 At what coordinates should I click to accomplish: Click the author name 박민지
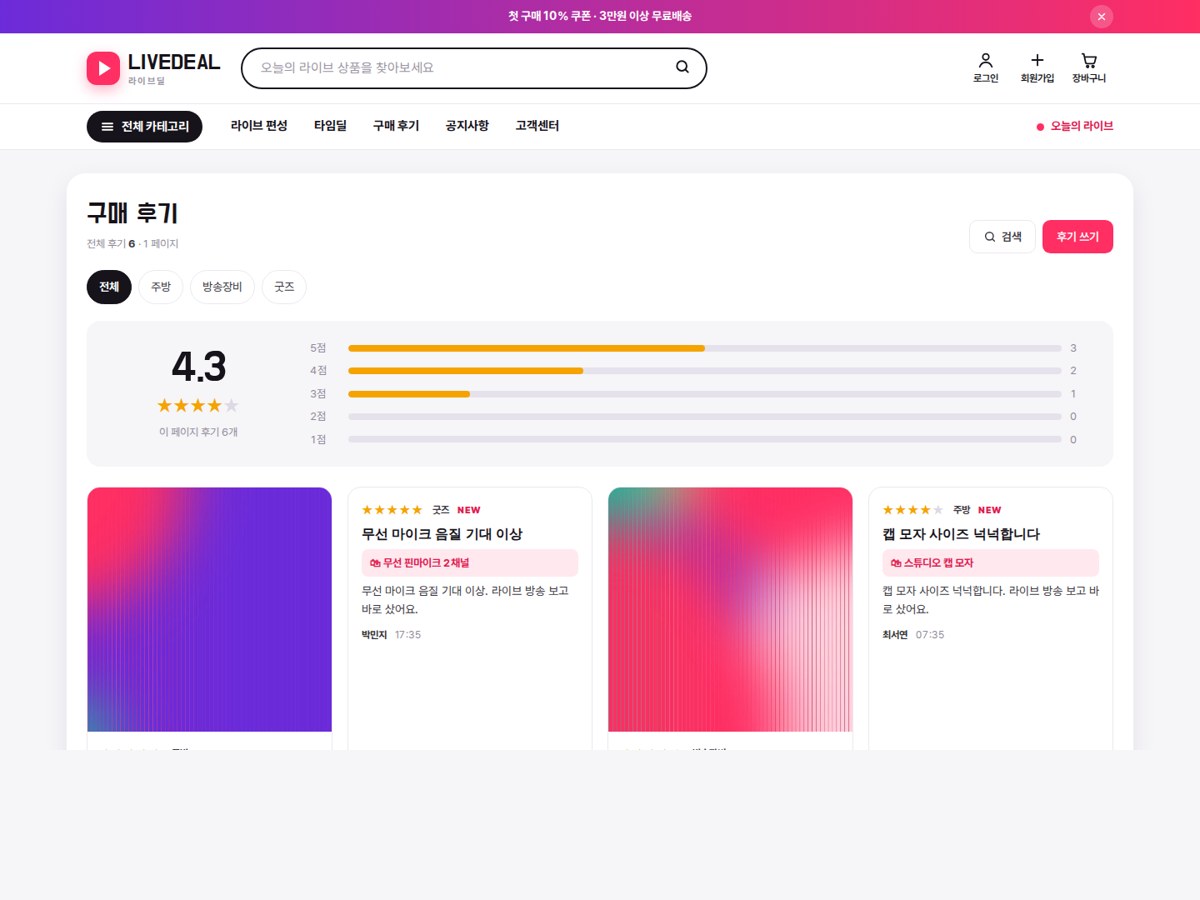click(x=374, y=635)
